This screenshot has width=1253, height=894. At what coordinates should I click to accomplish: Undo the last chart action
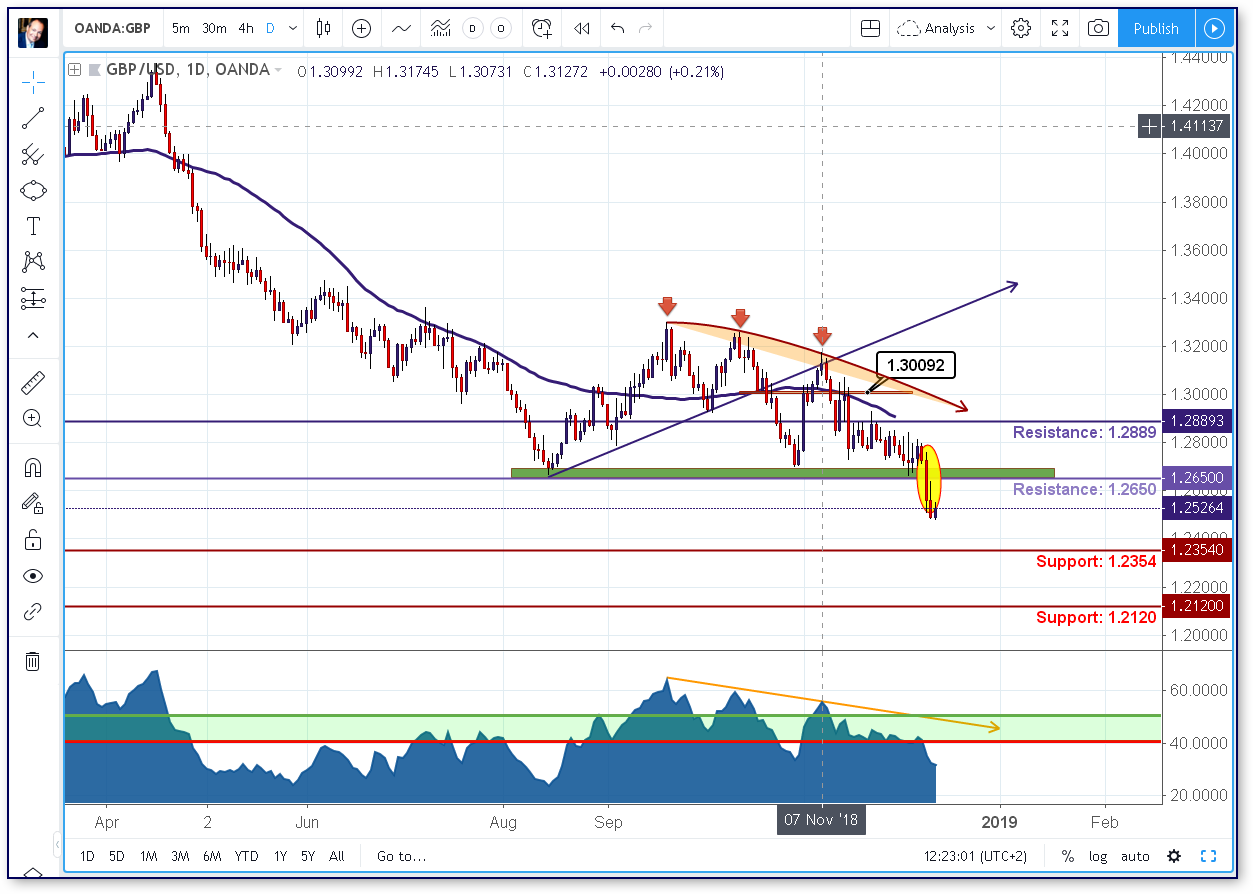[618, 28]
